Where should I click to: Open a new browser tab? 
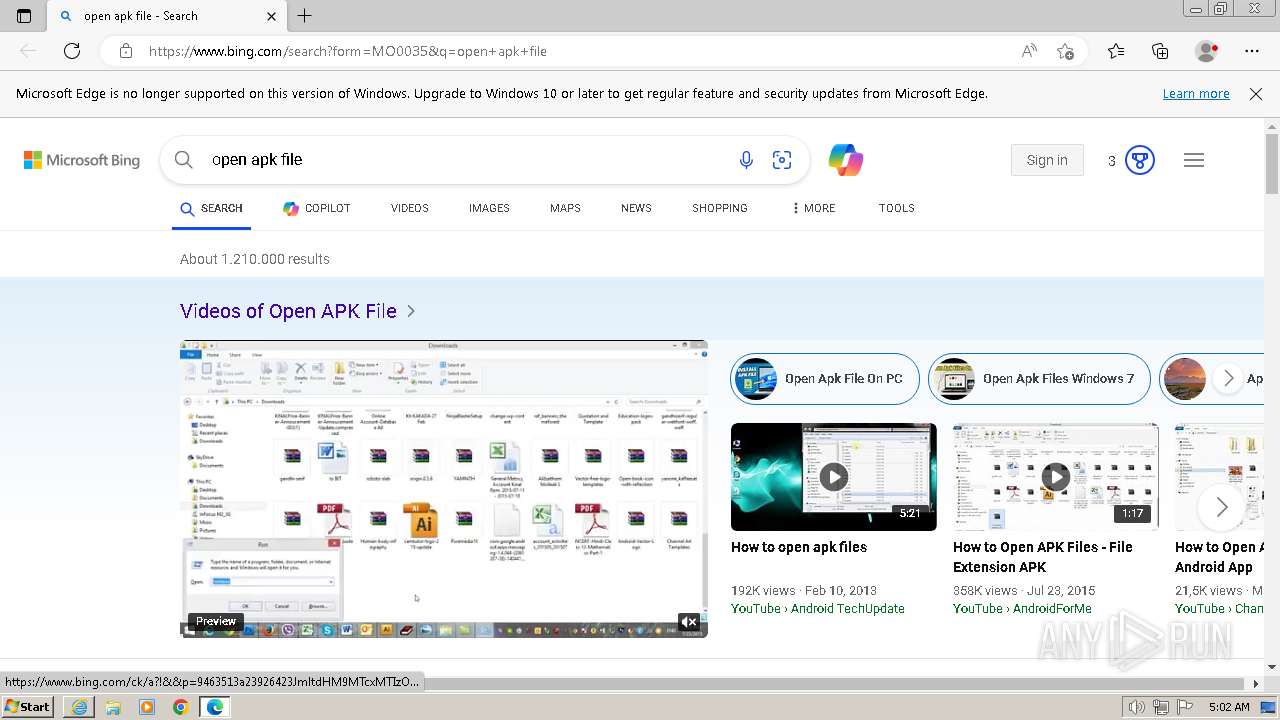point(305,16)
